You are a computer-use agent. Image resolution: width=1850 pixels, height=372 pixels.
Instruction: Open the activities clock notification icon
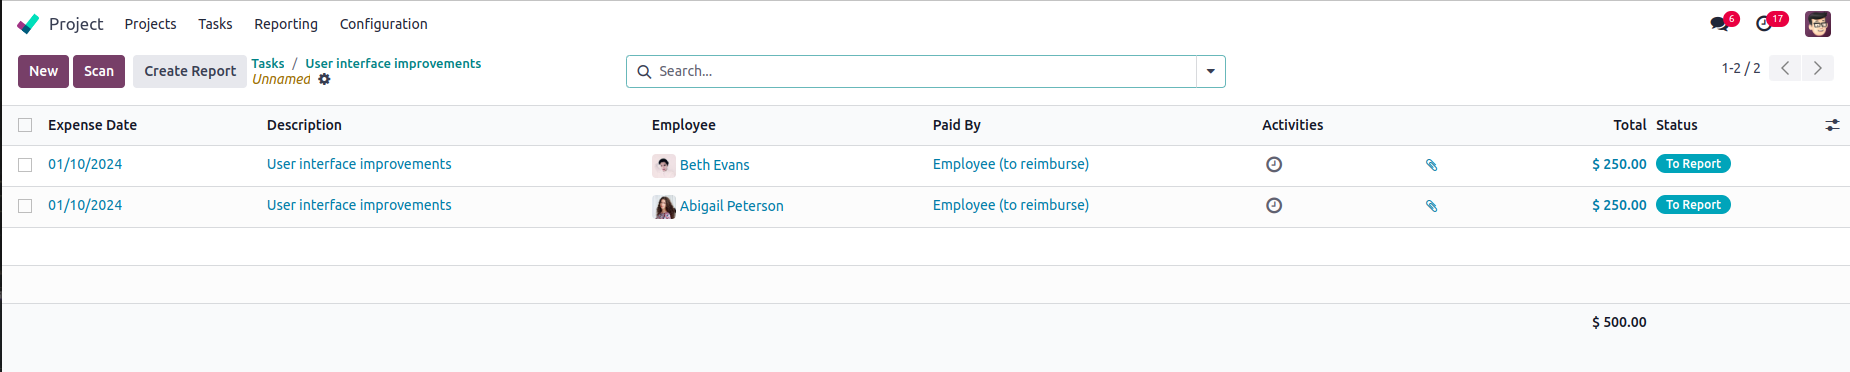[1764, 24]
